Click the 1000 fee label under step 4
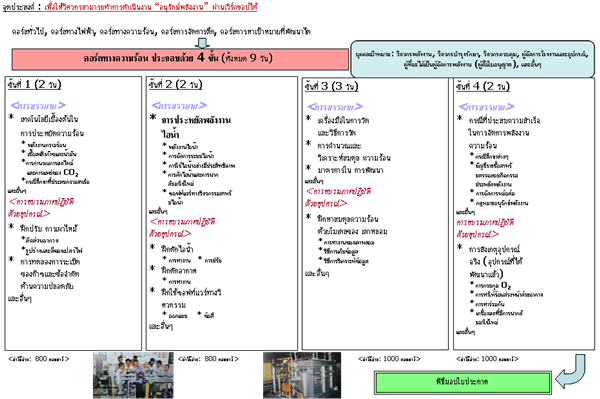Viewport: 600px width, 399px height. click(x=487, y=359)
